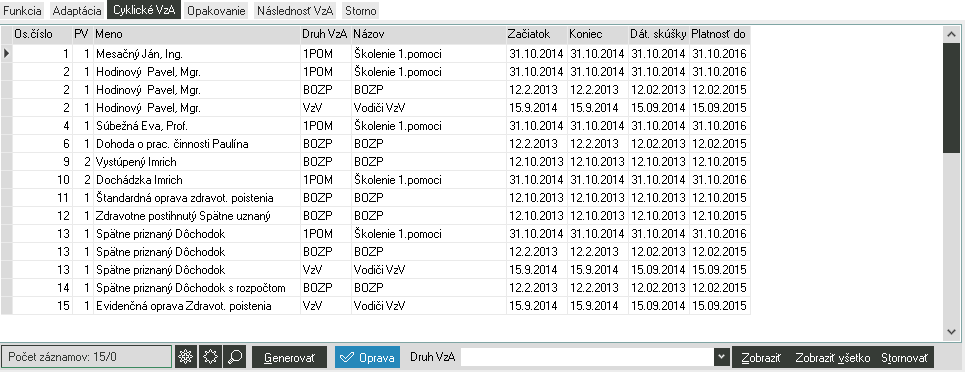Click the Zobraziť button
The width and height of the screenshot is (965, 372).
[x=761, y=357]
